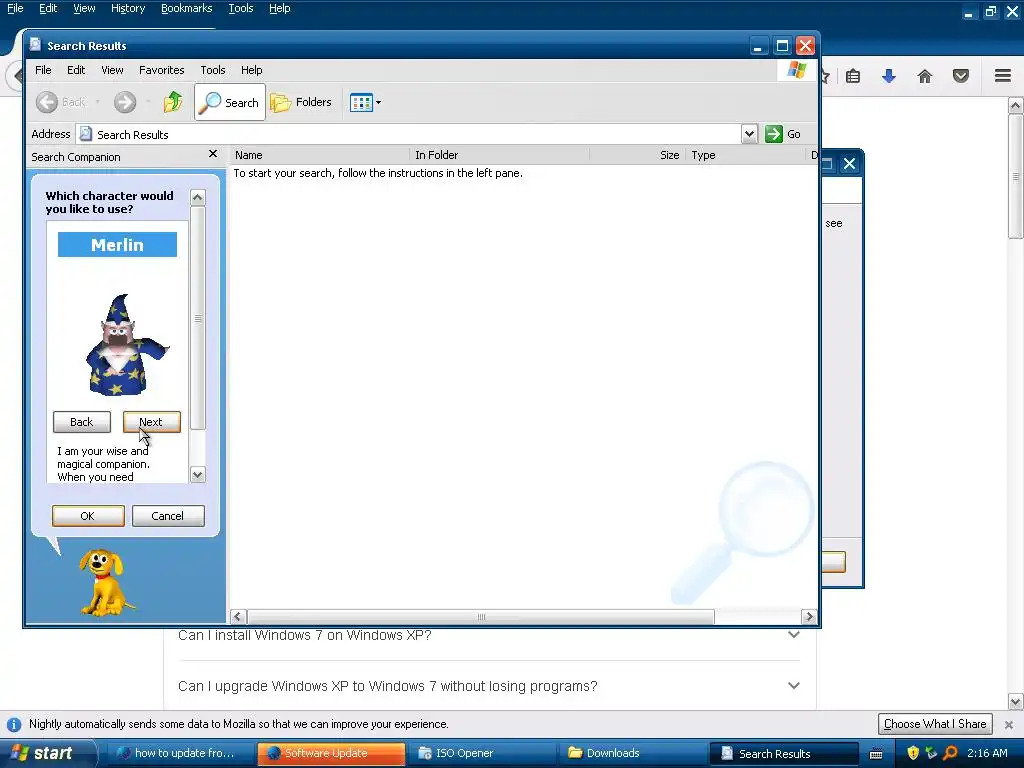Click the Firefox home icon
1024x768 pixels.
(925, 76)
